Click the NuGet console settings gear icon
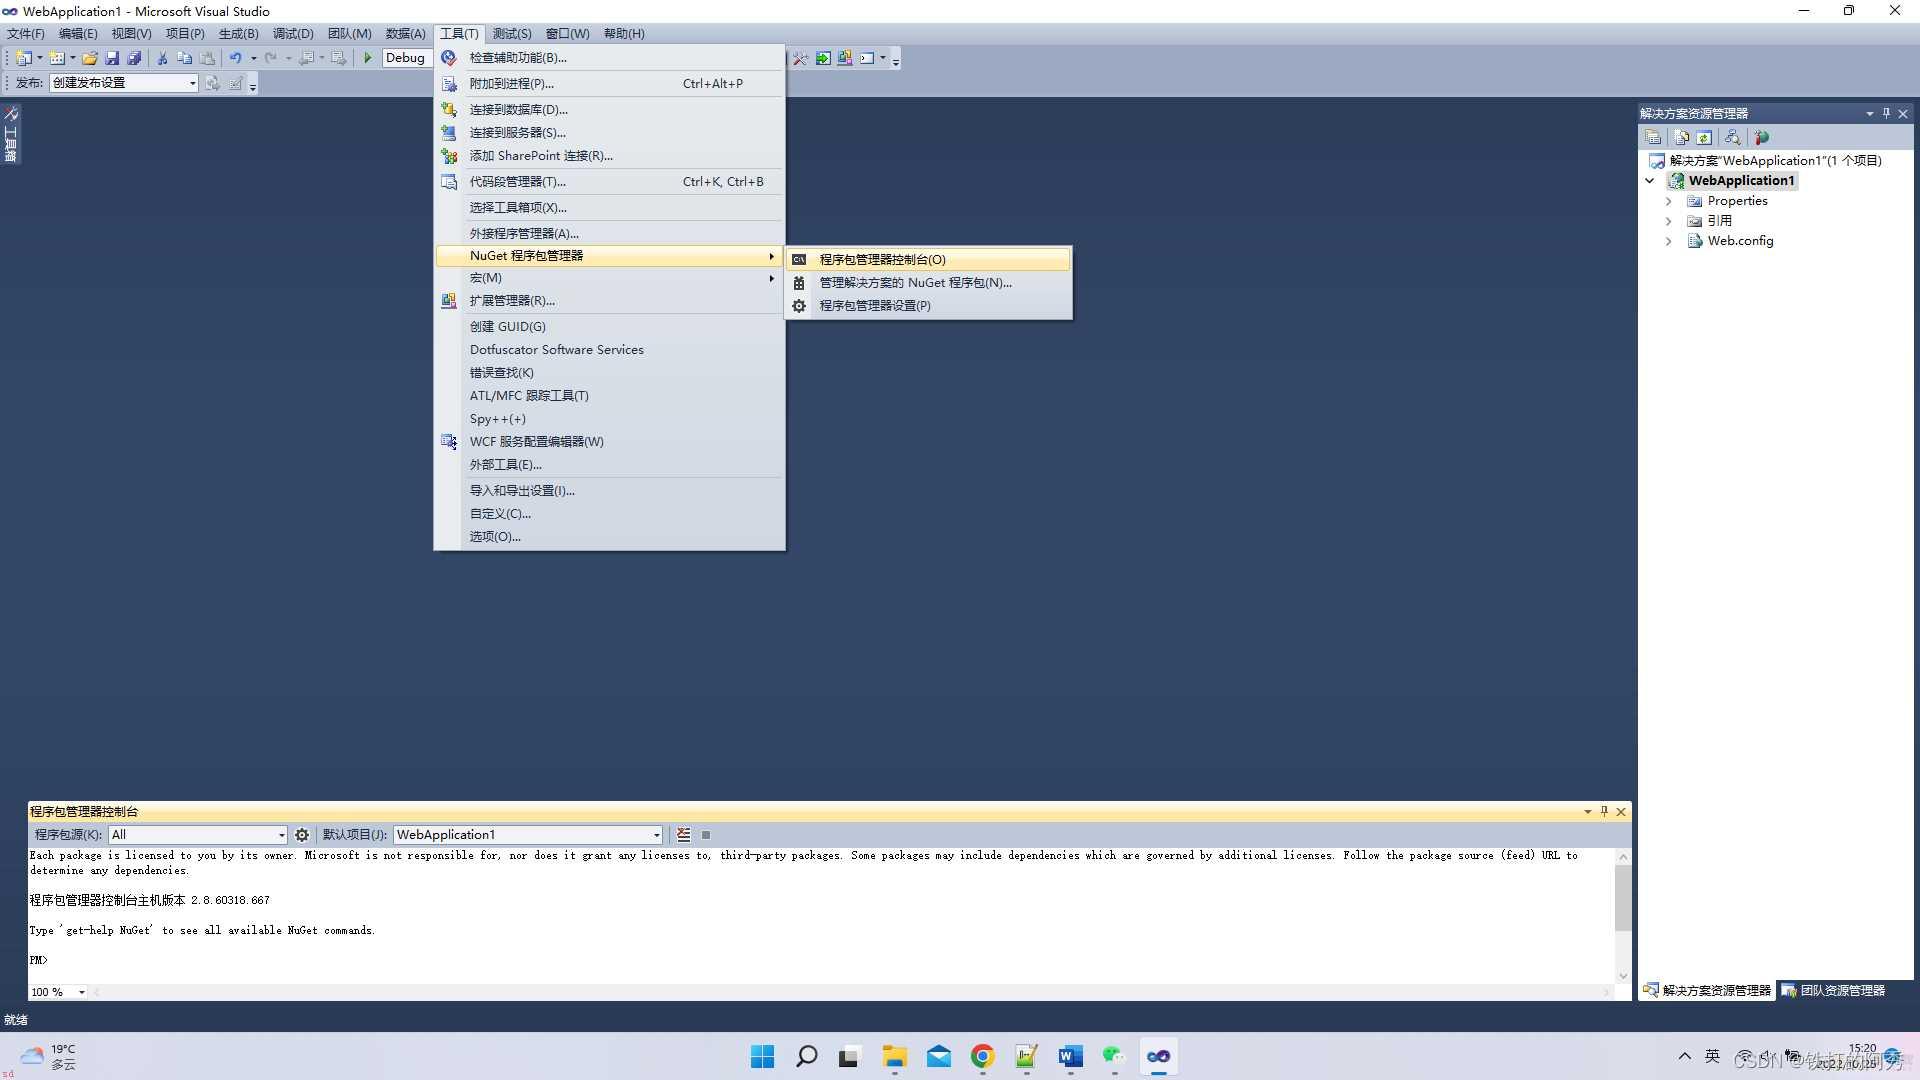Viewport: 1920px width, 1080px height. coord(302,835)
